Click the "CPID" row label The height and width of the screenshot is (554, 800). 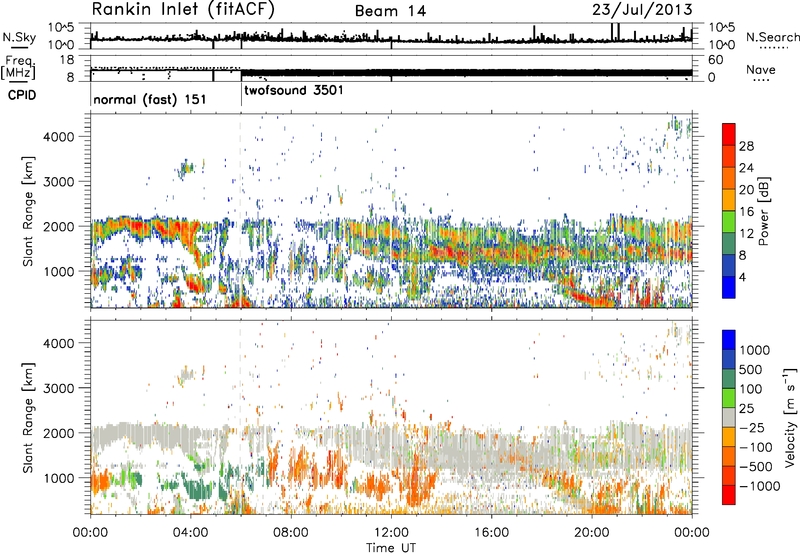pyautogui.click(x=22, y=95)
